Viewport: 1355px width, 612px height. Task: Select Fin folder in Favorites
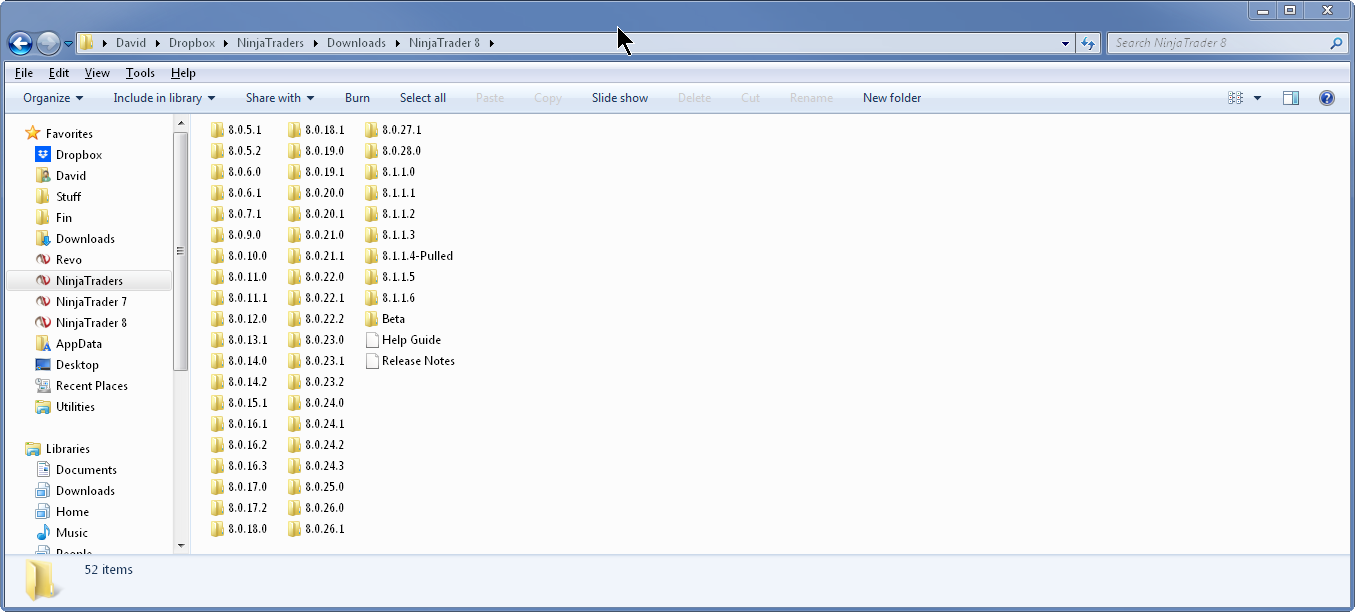click(x=64, y=218)
